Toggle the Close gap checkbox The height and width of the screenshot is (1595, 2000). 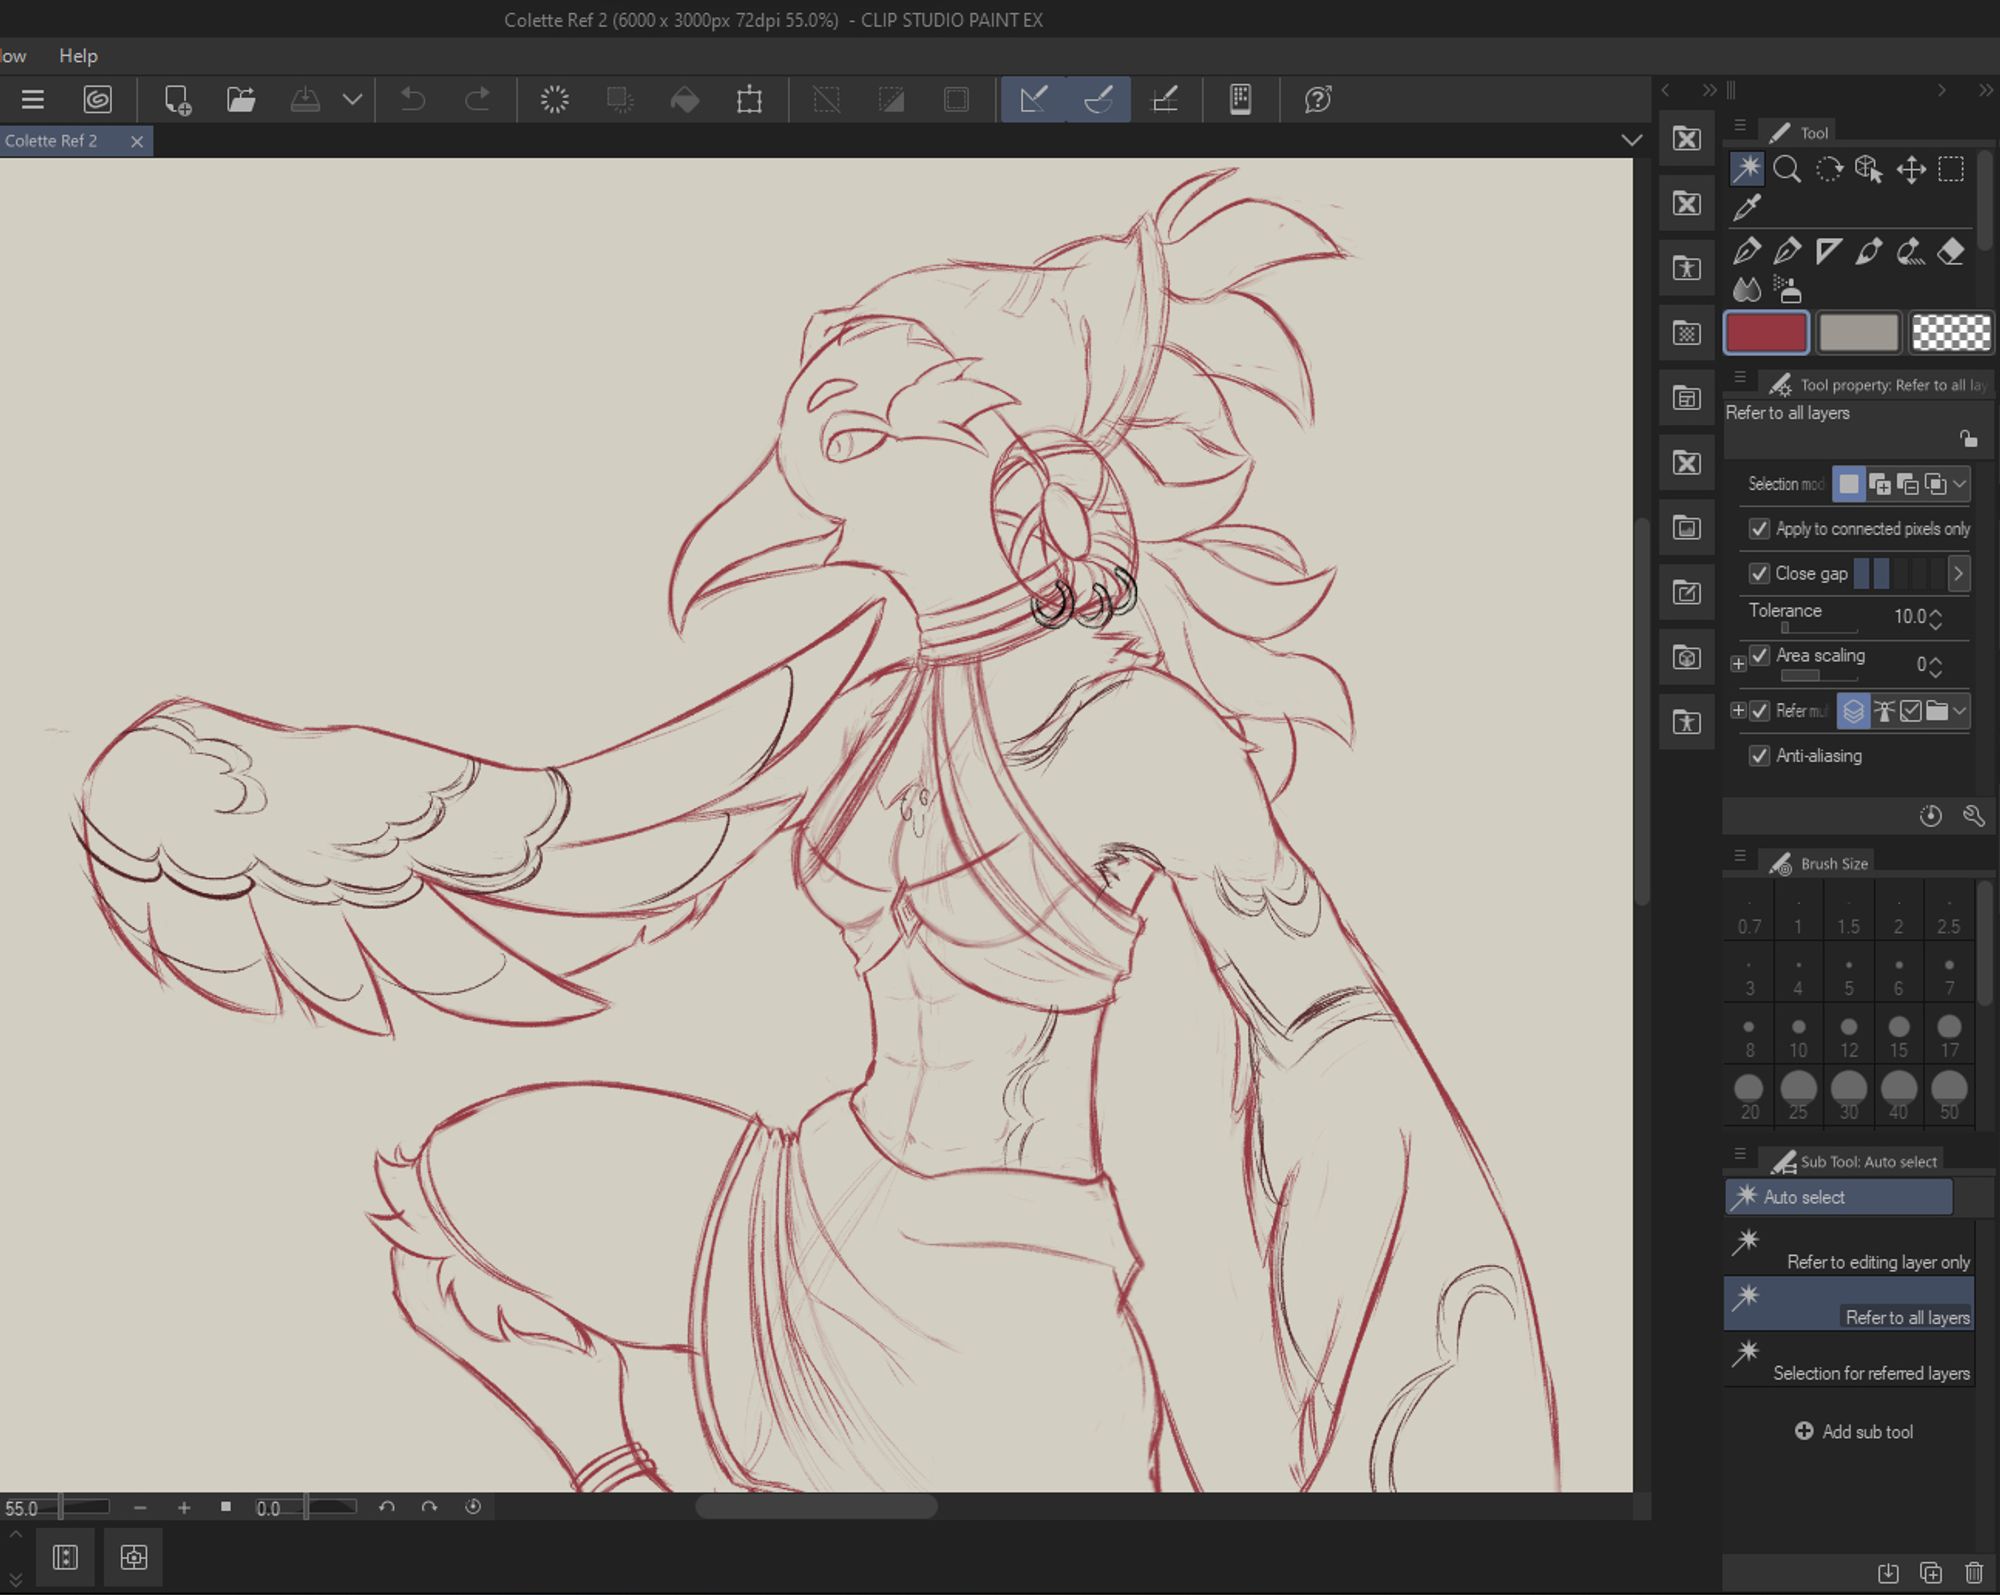point(1759,573)
